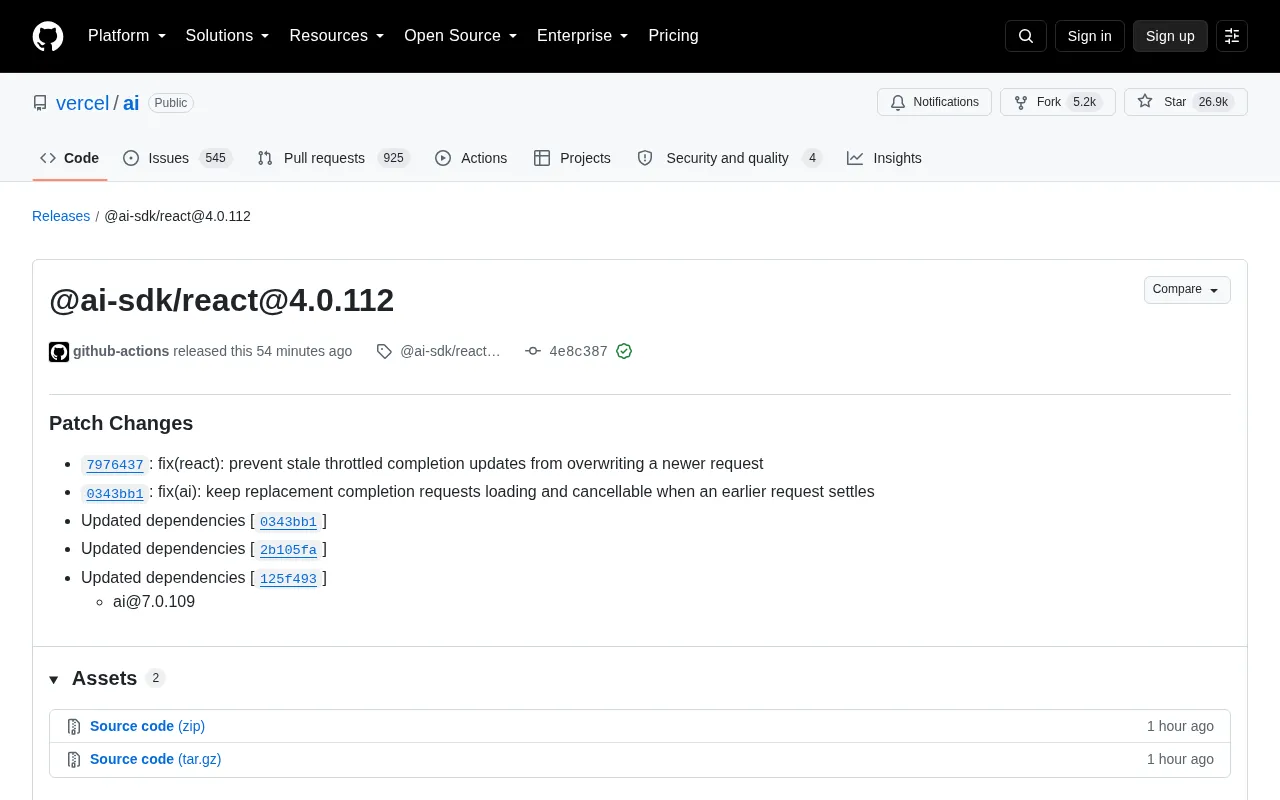Open the ai repository link
The image size is (1280, 800).
(x=131, y=103)
